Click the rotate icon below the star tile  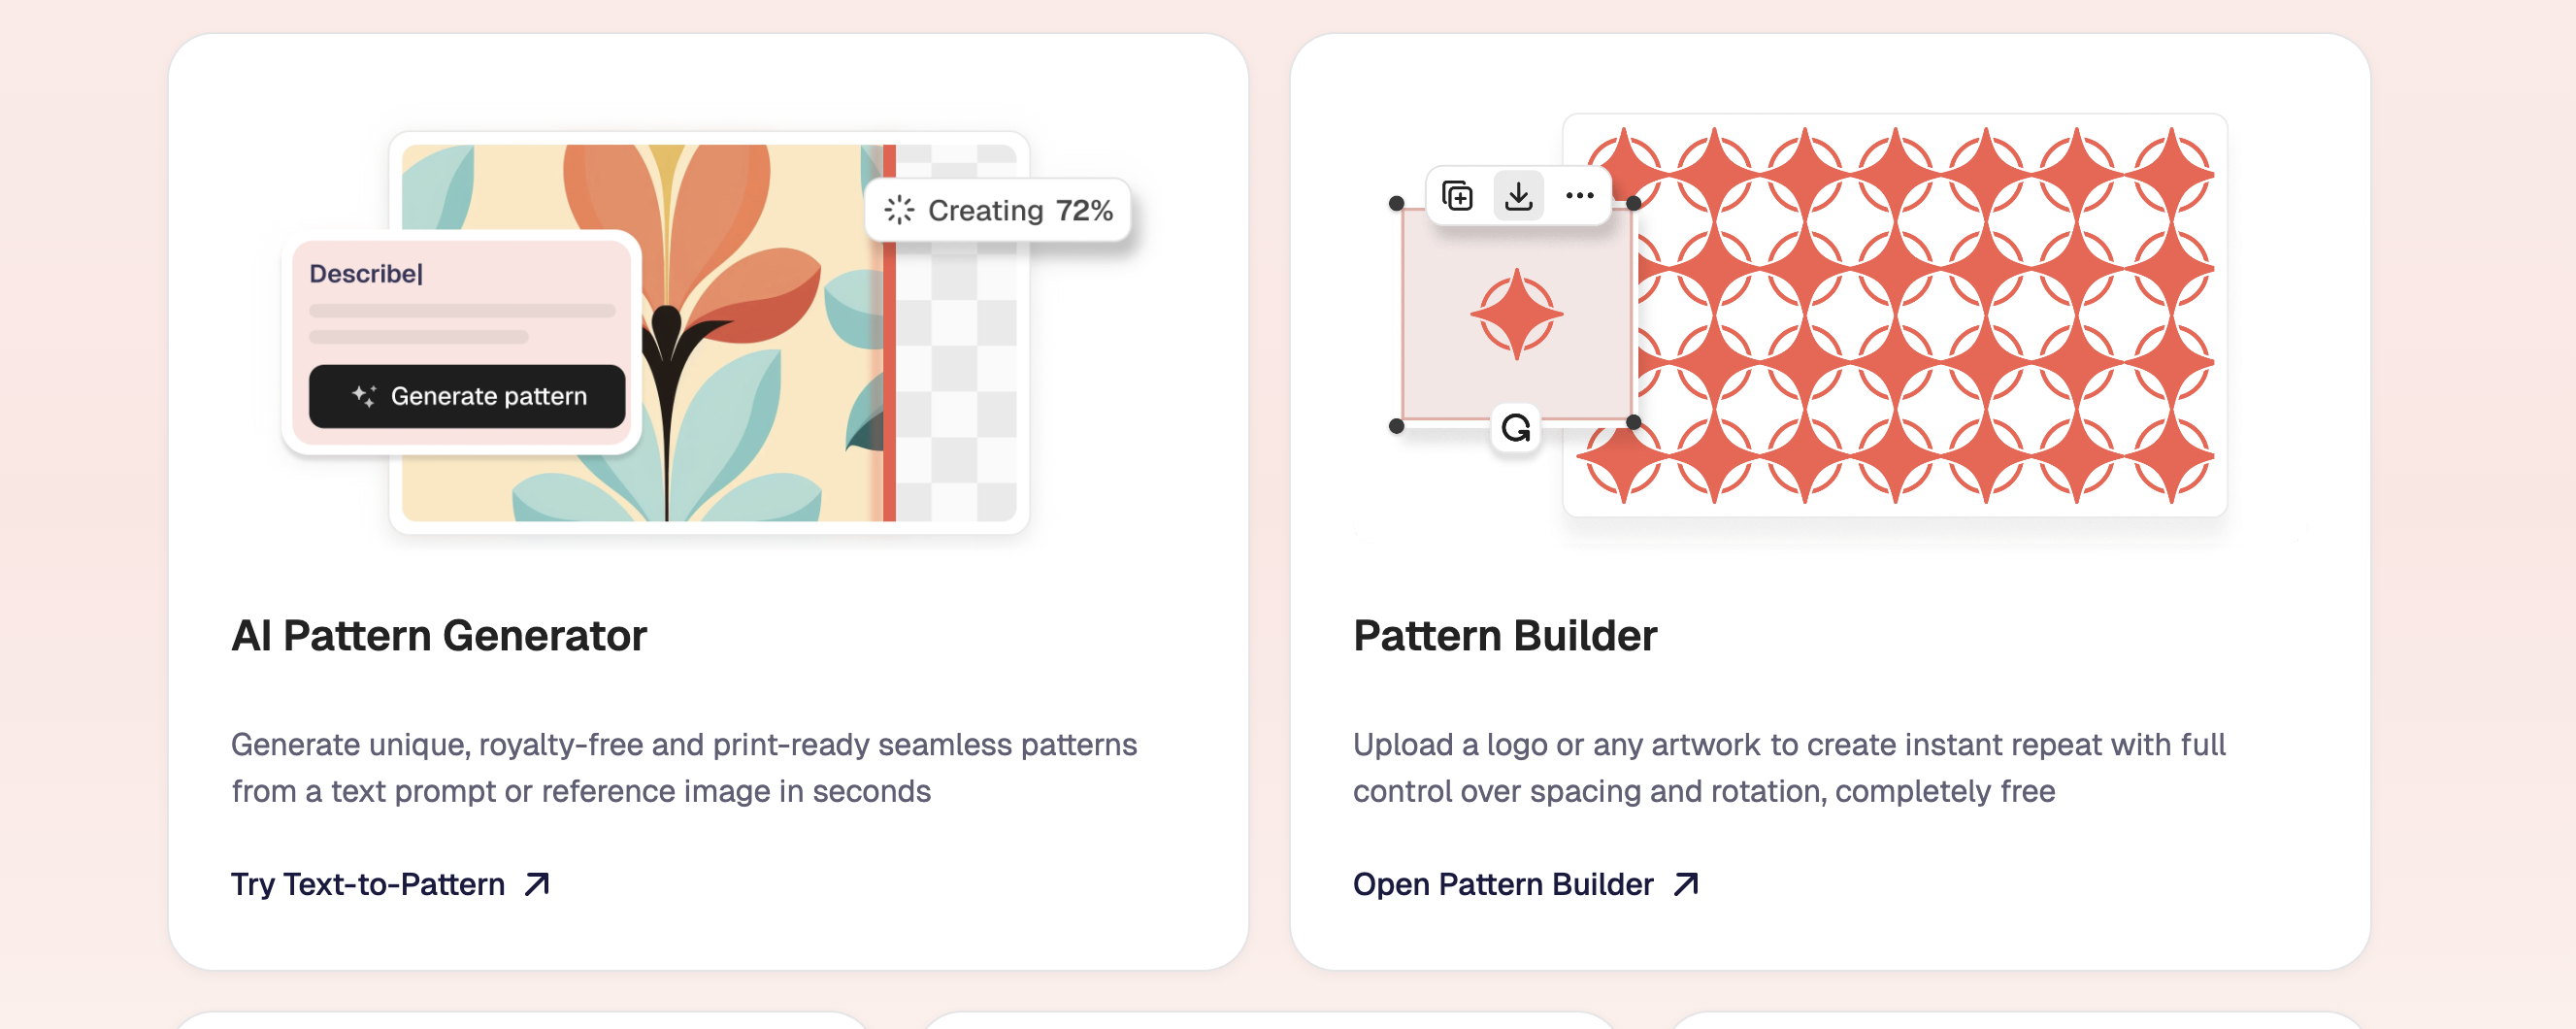click(x=1516, y=428)
